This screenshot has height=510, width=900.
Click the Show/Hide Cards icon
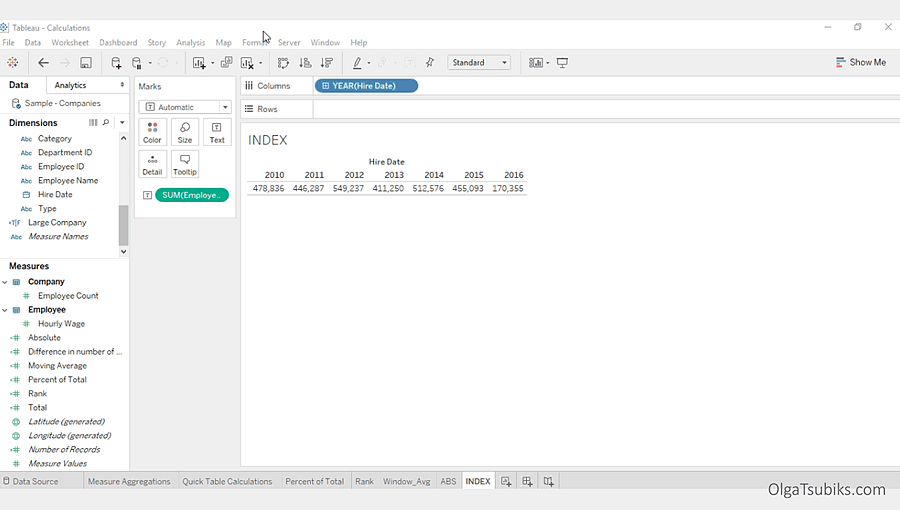coord(535,63)
